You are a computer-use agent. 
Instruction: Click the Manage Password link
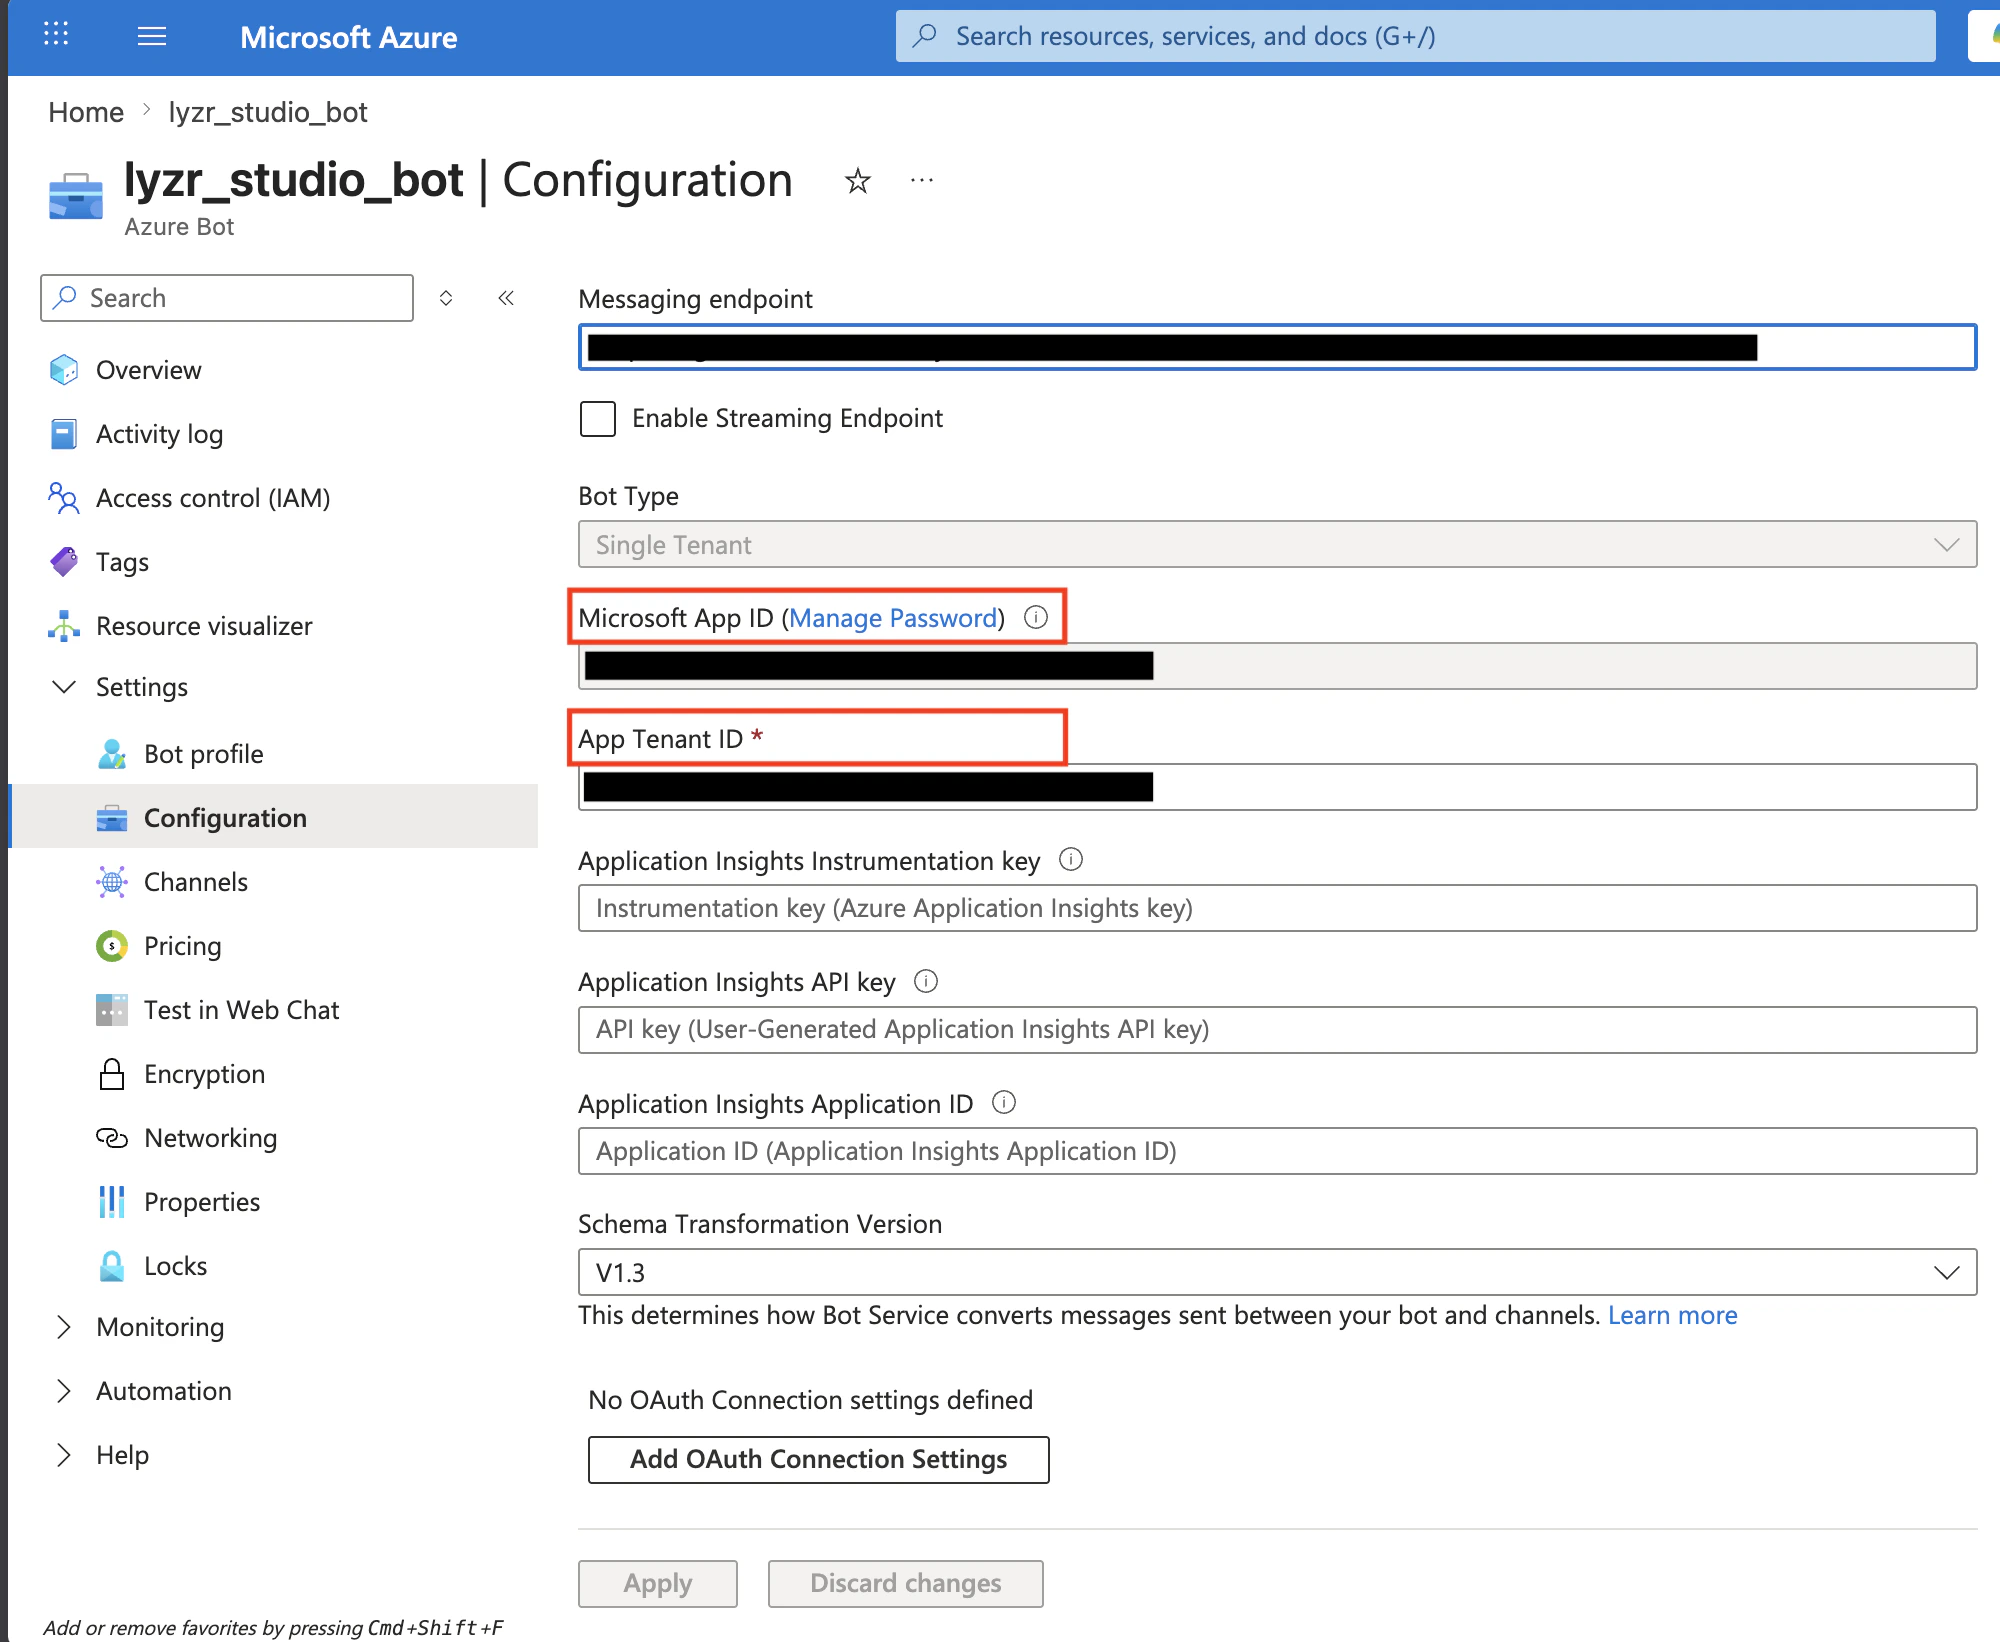pyautogui.click(x=893, y=618)
